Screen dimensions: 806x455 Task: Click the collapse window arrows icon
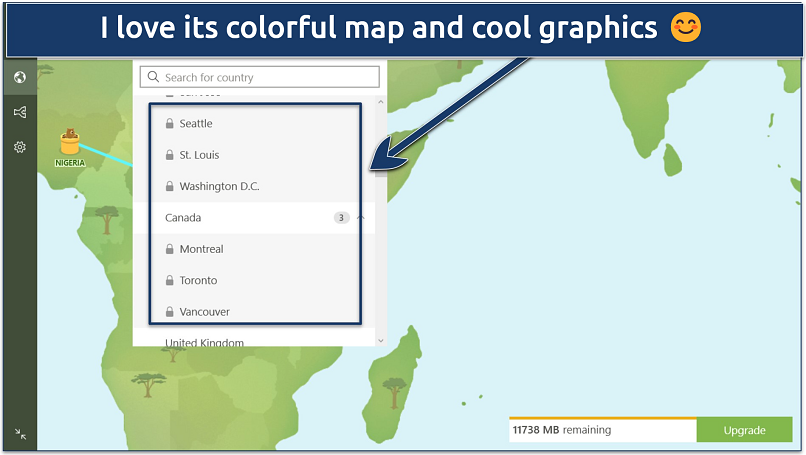(19, 434)
